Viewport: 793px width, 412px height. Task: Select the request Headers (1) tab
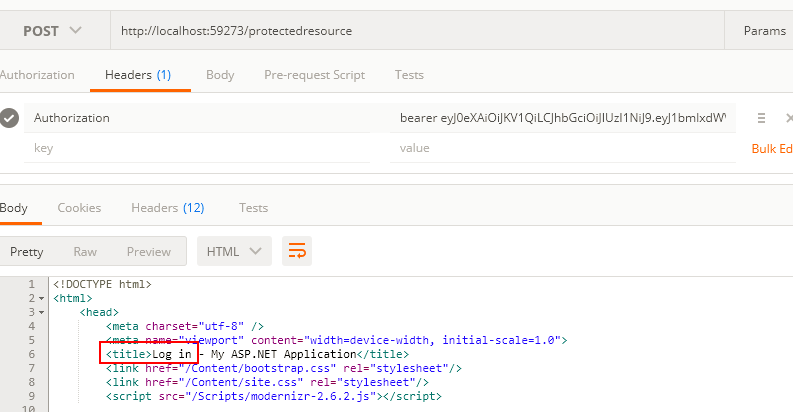138,75
